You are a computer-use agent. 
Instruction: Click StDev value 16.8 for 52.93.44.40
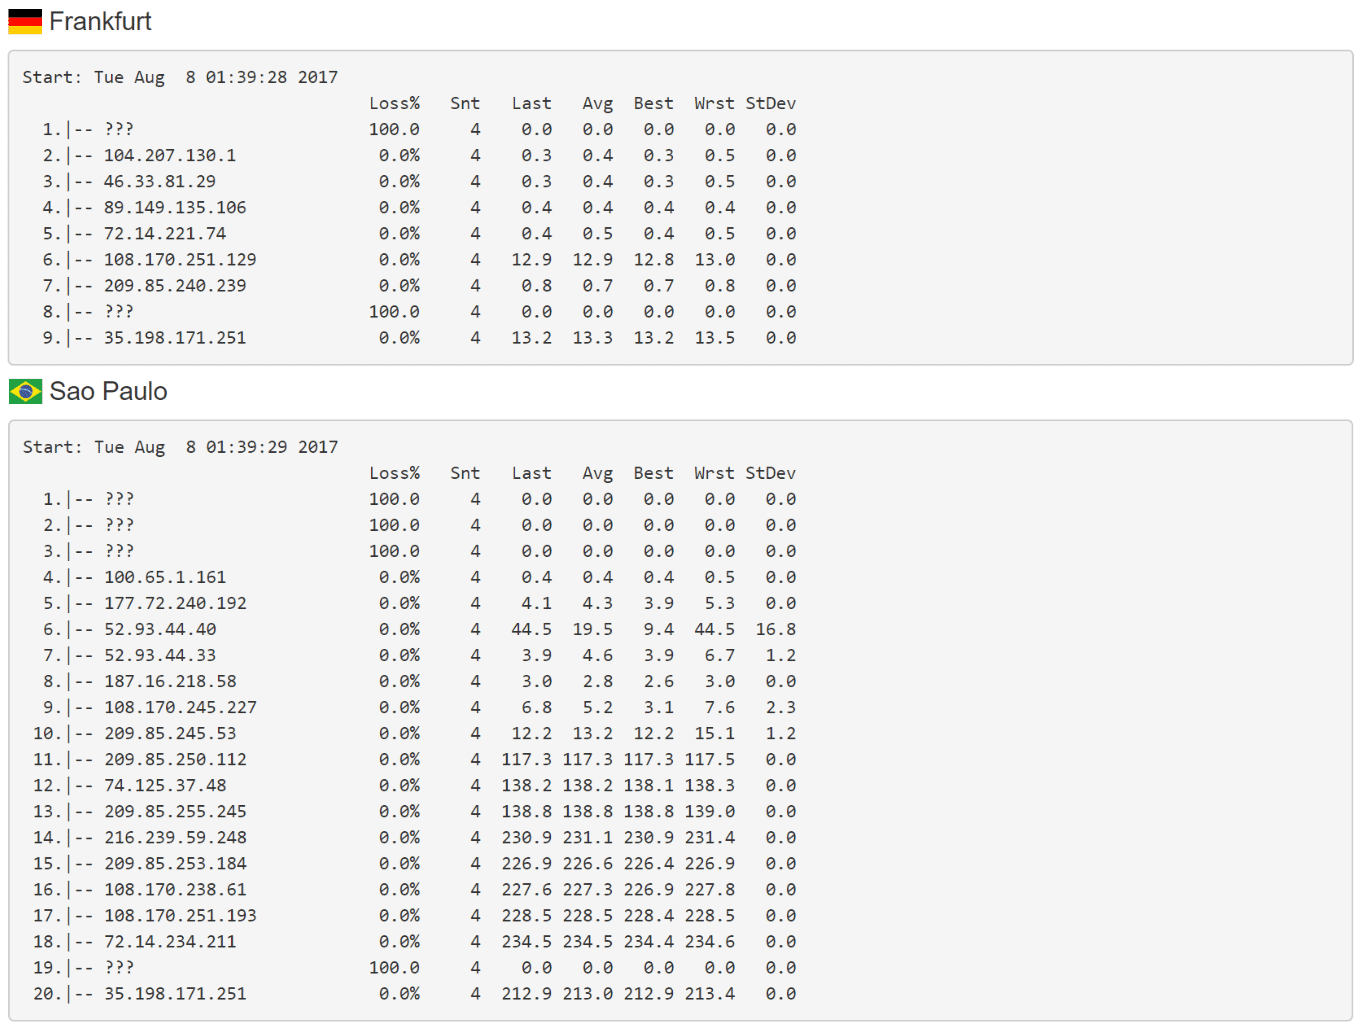(x=776, y=629)
